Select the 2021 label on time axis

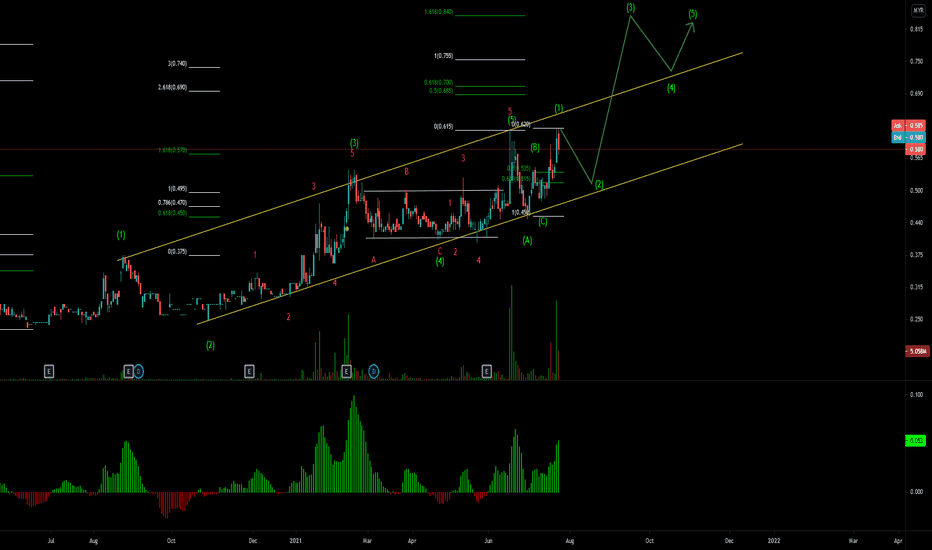click(296, 541)
